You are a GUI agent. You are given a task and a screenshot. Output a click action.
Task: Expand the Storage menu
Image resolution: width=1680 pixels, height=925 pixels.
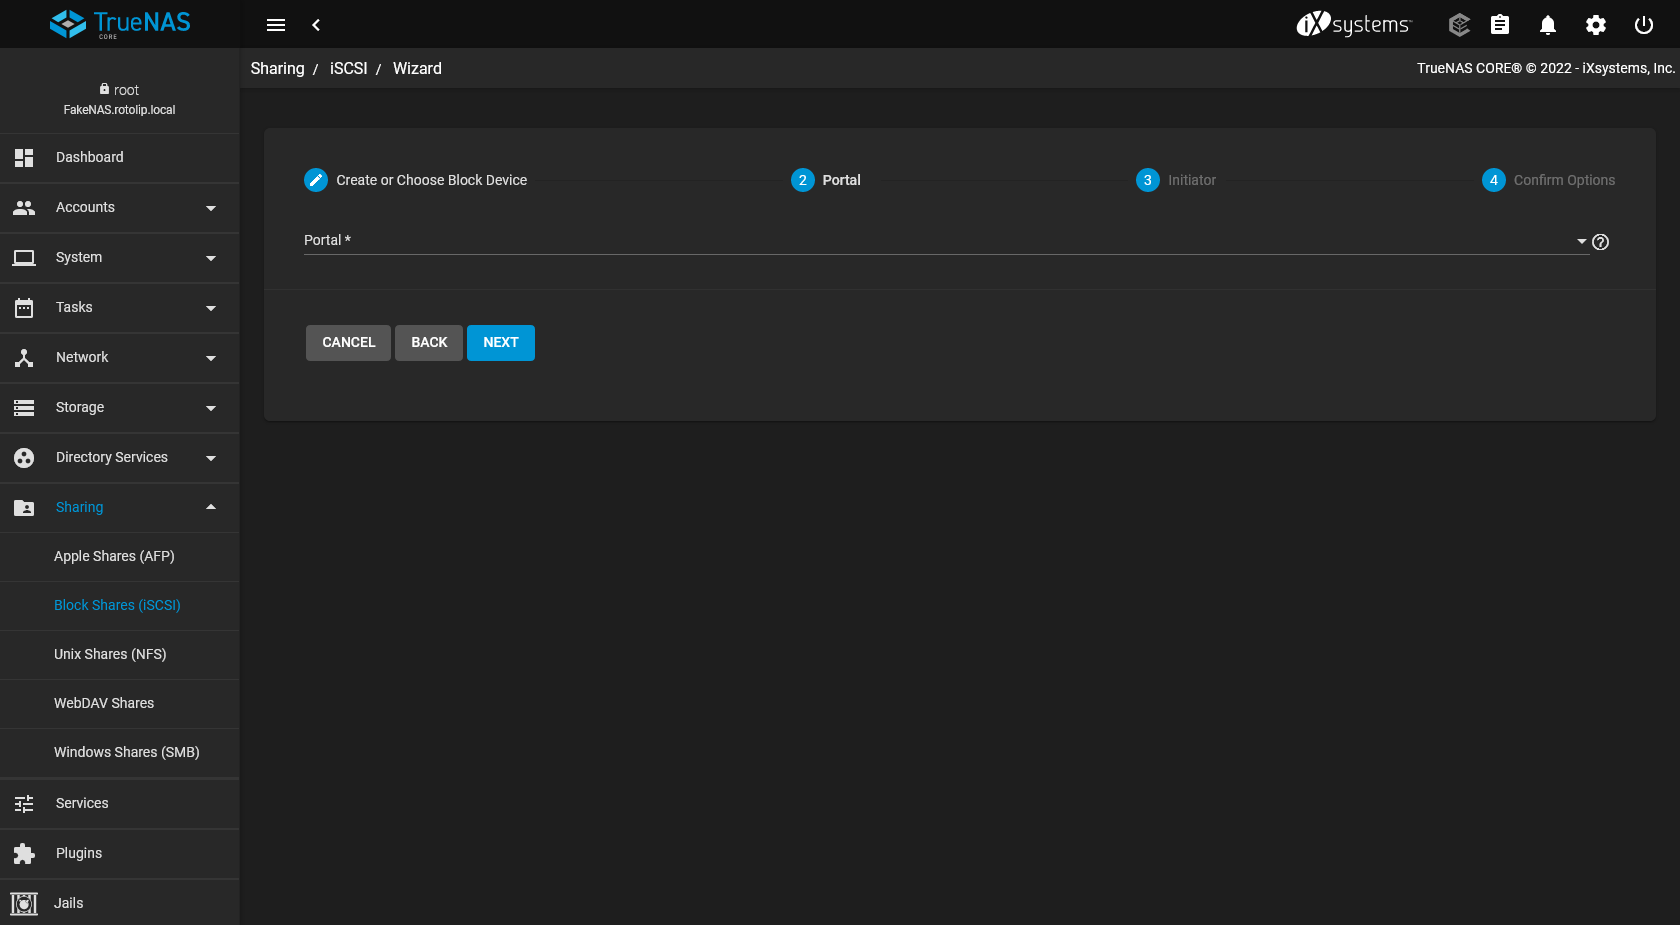pos(120,408)
